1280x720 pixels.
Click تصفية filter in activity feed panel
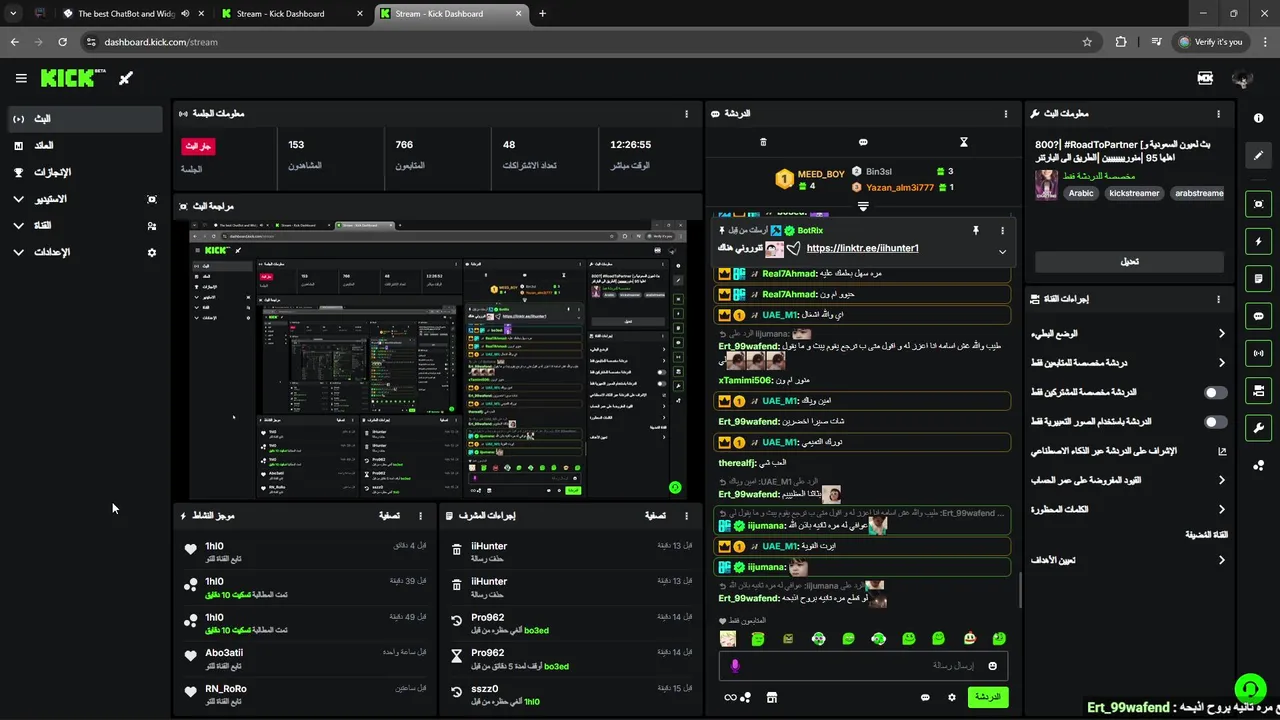pos(391,516)
